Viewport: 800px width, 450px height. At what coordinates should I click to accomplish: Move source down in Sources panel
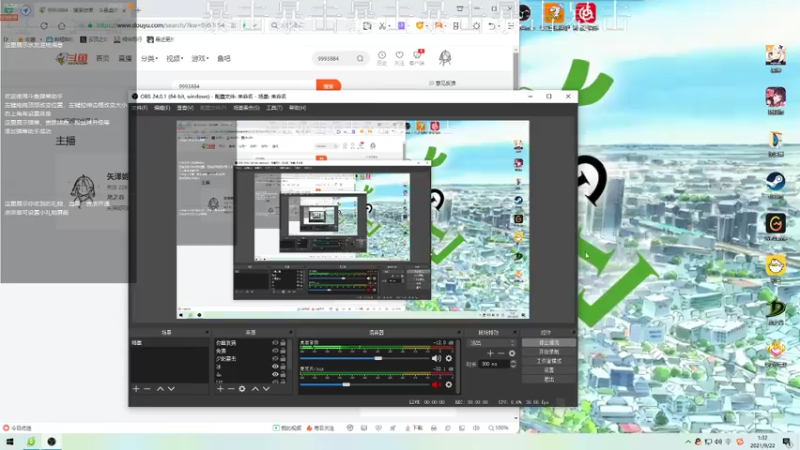(266, 389)
